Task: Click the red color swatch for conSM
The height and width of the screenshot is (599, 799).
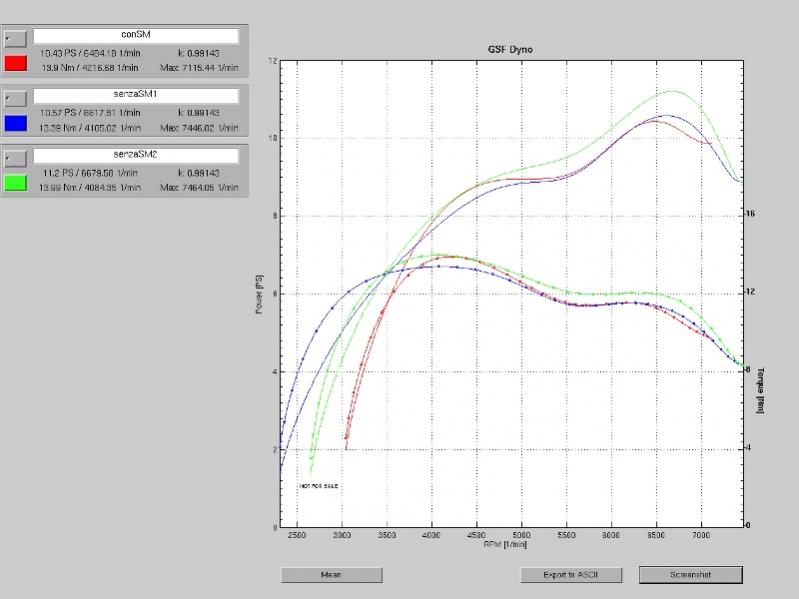Action: pyautogui.click(x=15, y=63)
